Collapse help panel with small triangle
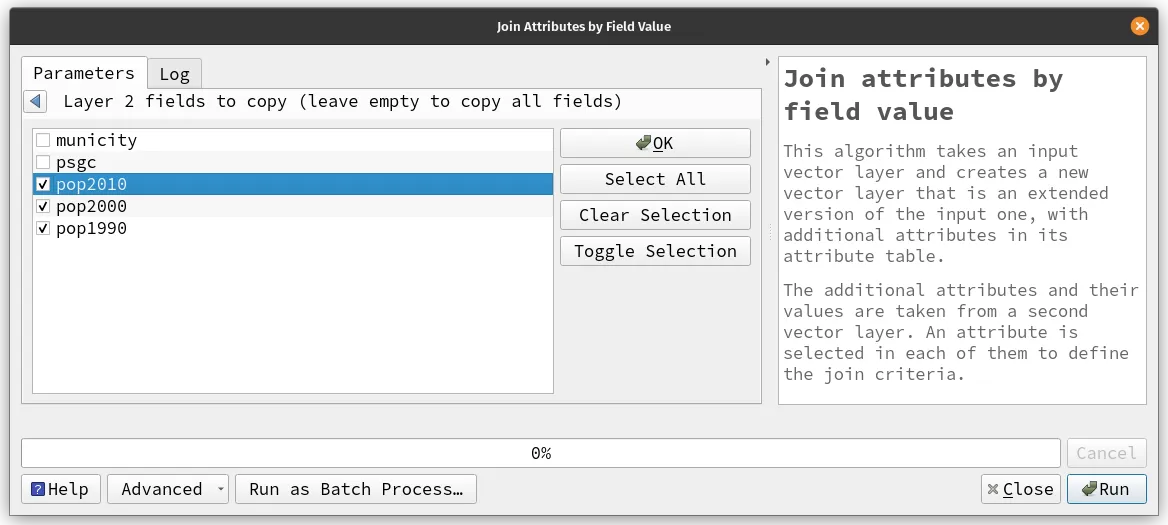Viewport: 1168px width, 525px height. tap(768, 62)
